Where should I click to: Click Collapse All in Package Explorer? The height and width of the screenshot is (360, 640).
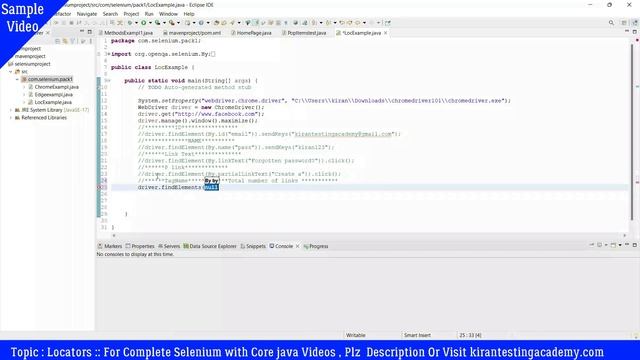tap(58, 41)
